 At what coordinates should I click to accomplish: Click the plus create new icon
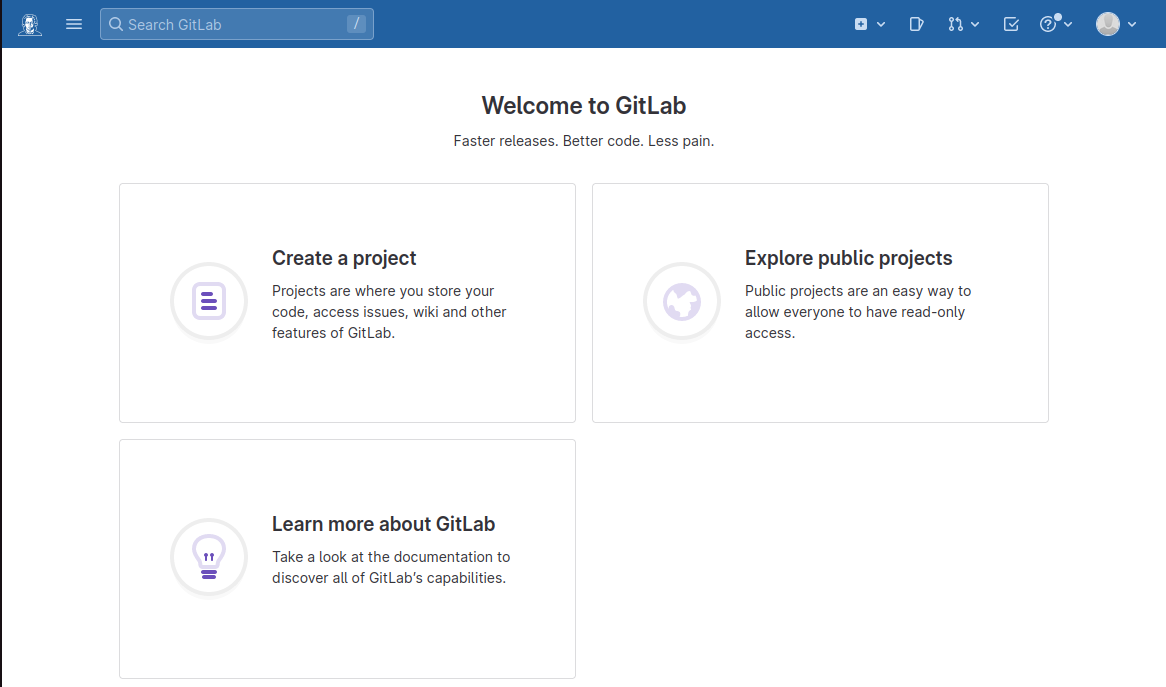pos(860,25)
